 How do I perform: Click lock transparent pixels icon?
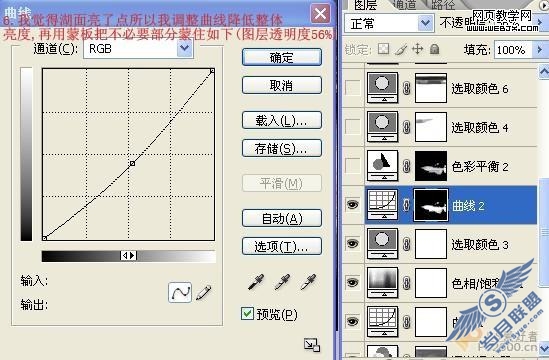pyautogui.click(x=383, y=49)
